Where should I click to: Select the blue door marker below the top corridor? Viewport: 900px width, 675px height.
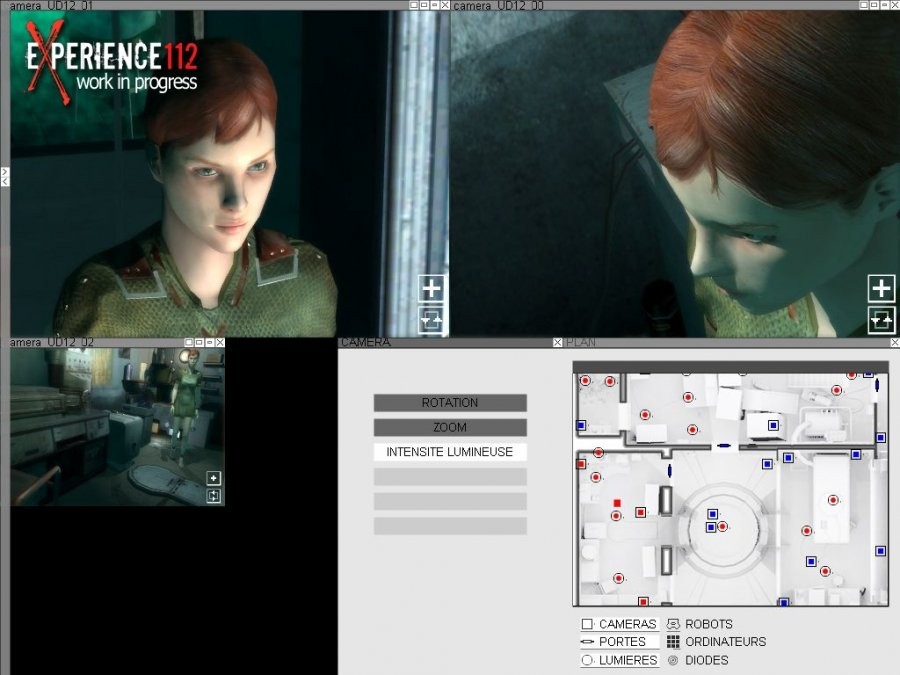point(723,445)
